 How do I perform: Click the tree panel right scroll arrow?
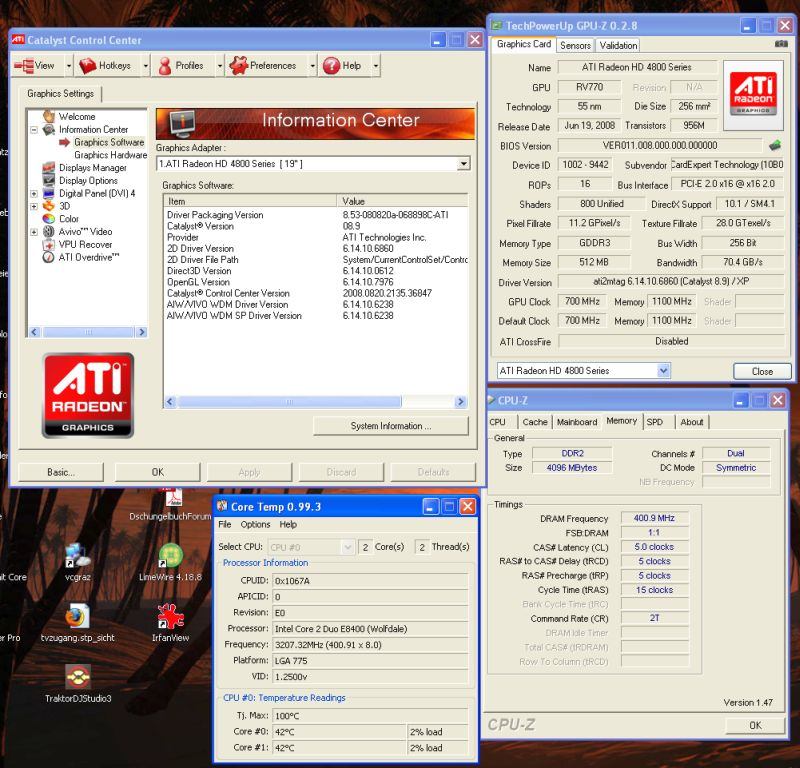(142, 332)
